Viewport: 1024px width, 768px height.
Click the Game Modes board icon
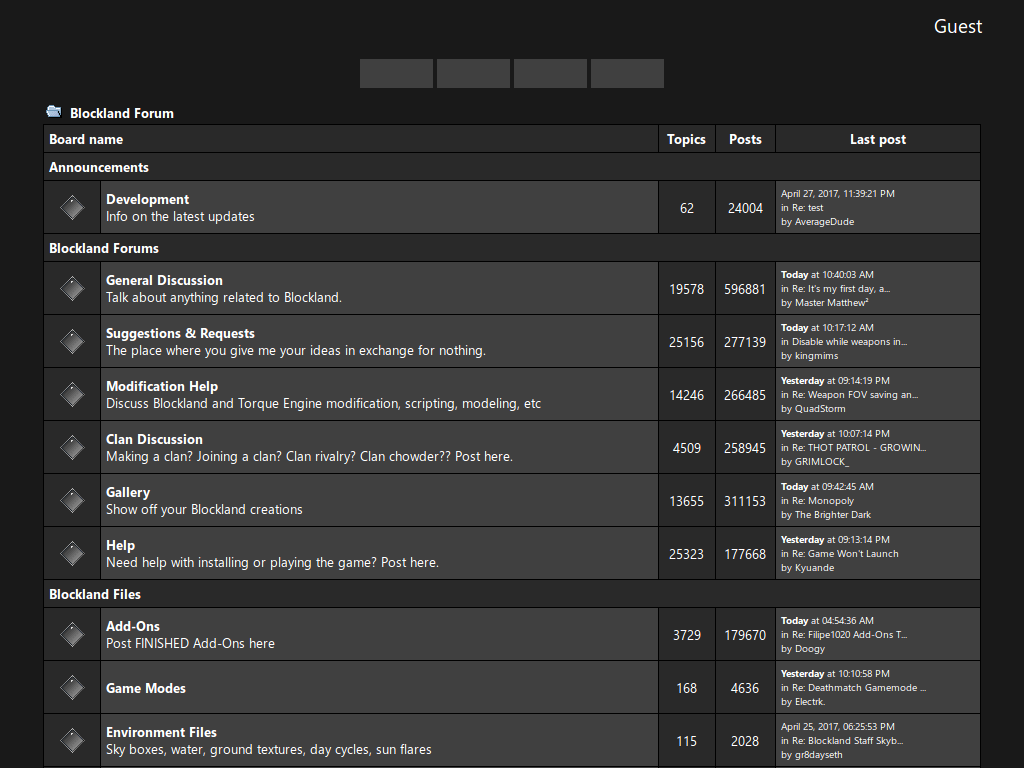[72, 687]
